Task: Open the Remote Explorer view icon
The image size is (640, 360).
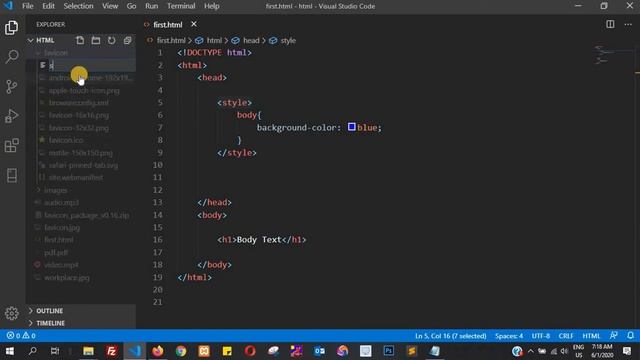Action: pos(11,175)
